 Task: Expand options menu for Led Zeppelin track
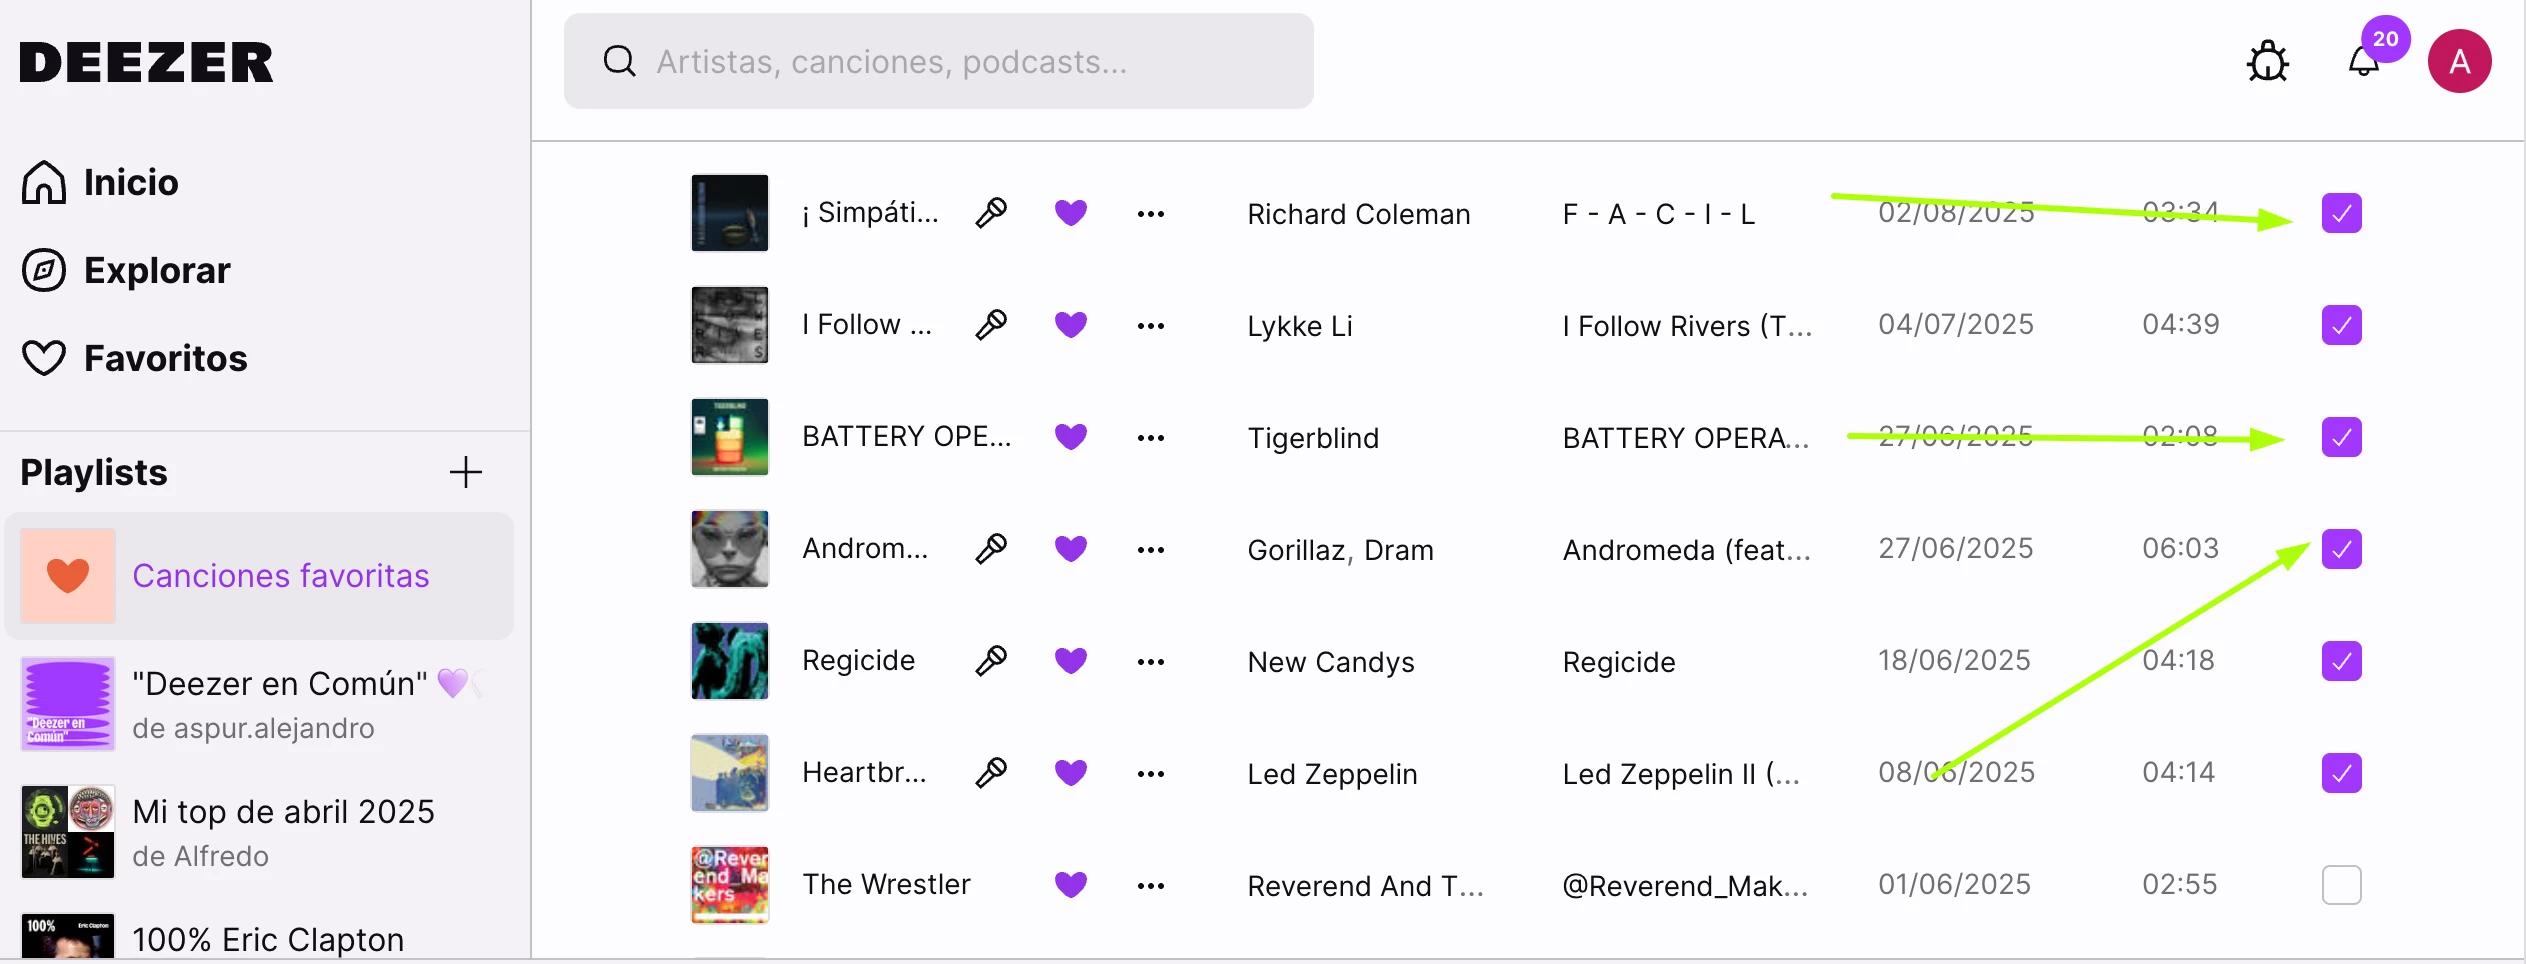coord(1151,774)
